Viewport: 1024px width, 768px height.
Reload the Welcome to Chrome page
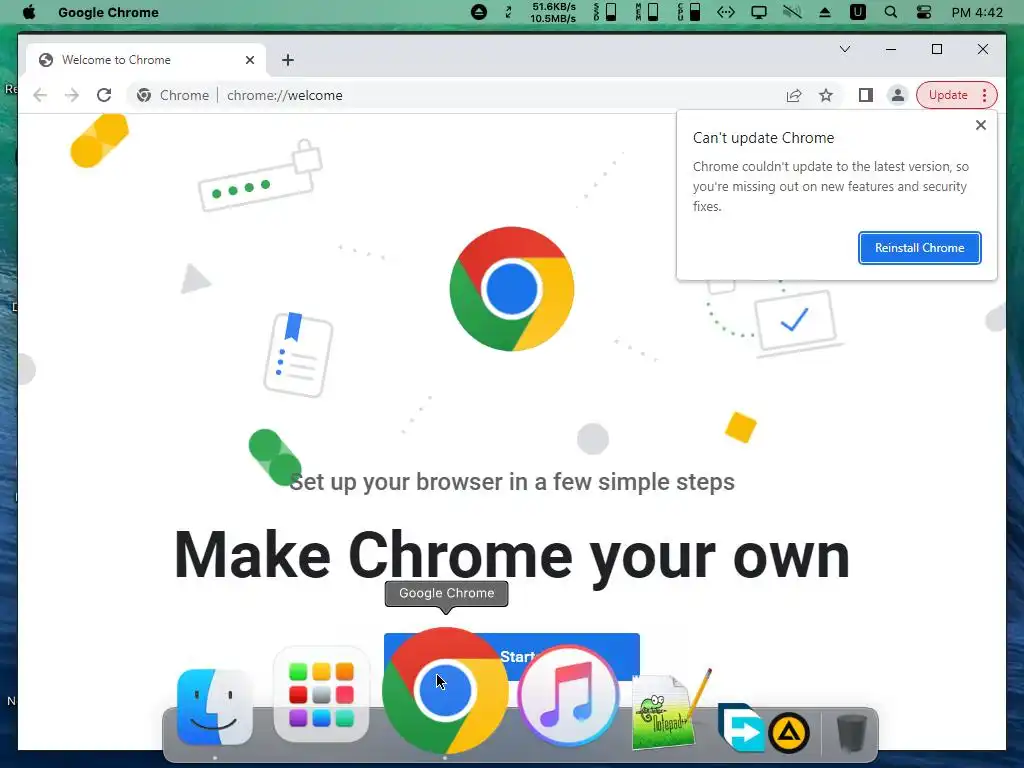click(104, 95)
